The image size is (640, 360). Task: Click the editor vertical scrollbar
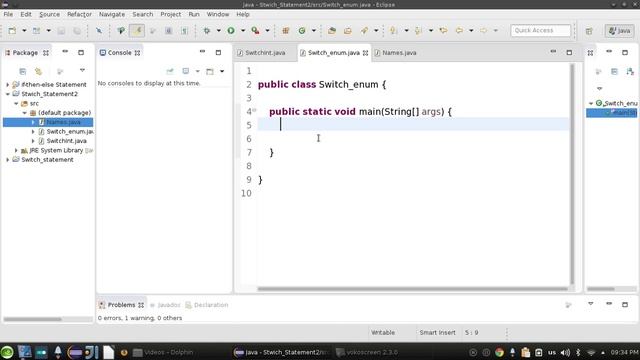pos(572,174)
